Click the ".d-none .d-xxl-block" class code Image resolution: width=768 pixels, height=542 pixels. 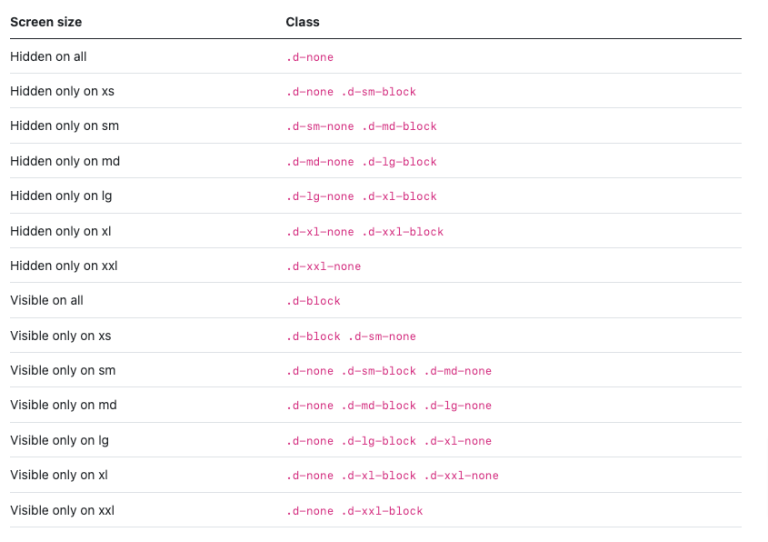tap(354, 511)
